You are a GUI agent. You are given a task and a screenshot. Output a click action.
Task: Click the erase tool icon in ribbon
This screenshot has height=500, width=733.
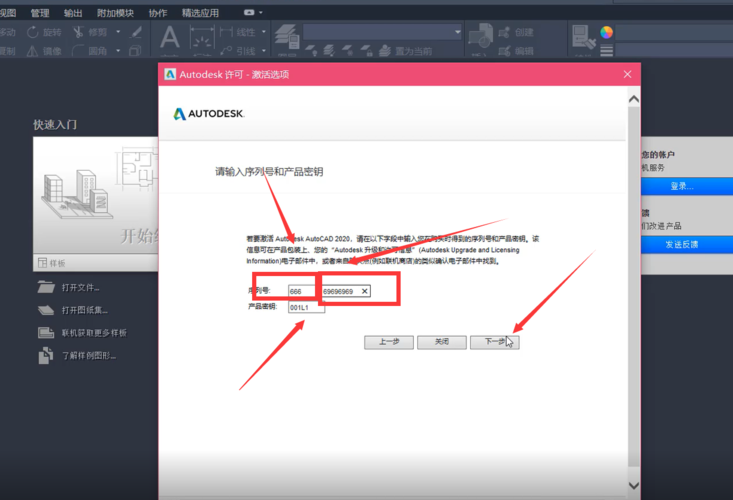[x=136, y=32]
